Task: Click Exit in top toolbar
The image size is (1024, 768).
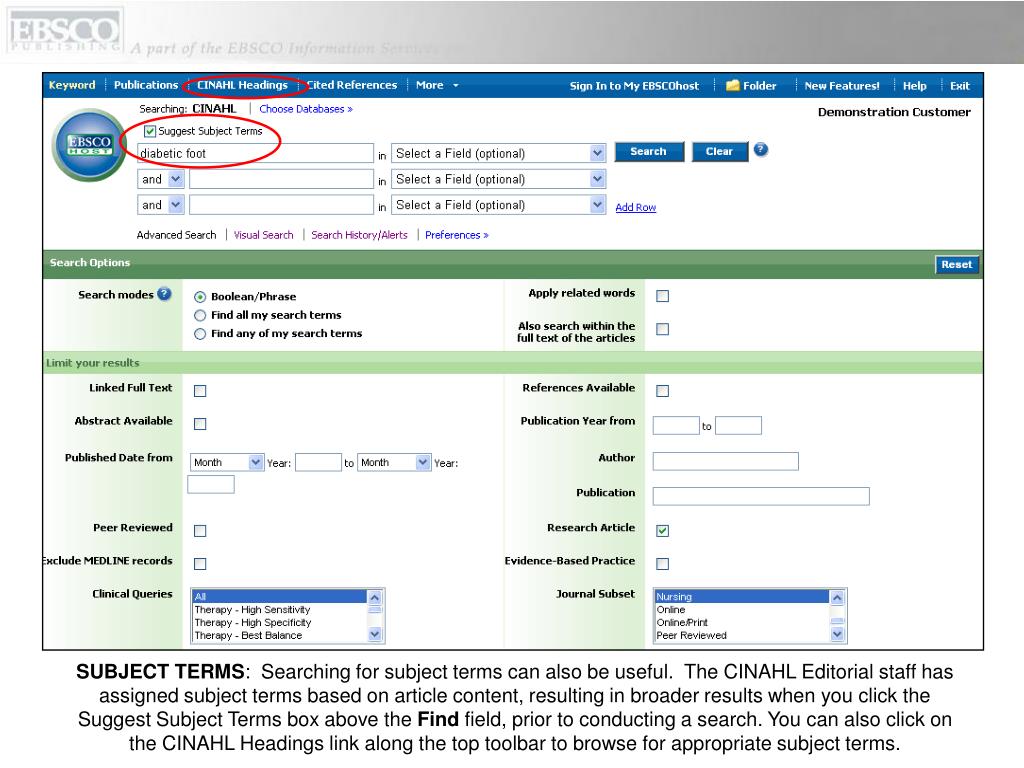Action: click(x=959, y=86)
